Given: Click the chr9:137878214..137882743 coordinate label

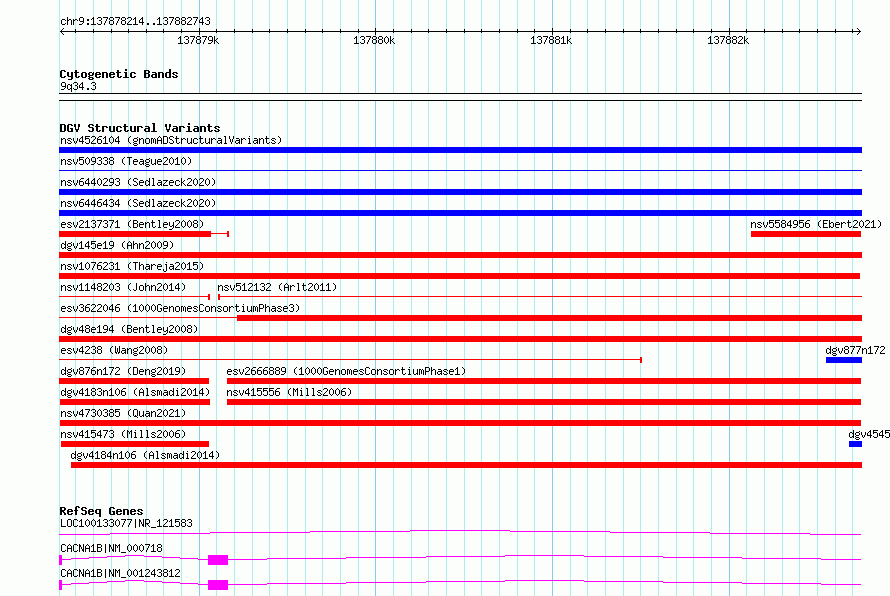Looking at the screenshot, I should point(135,21).
